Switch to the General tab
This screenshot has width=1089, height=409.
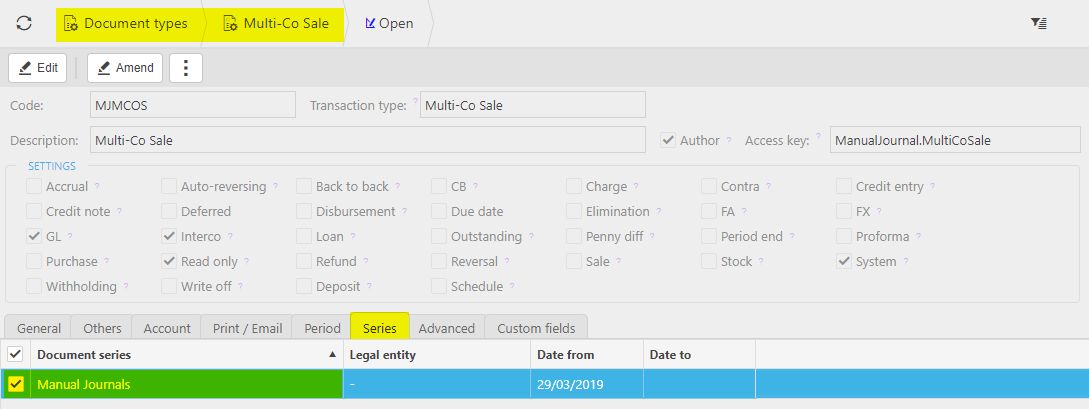39,328
